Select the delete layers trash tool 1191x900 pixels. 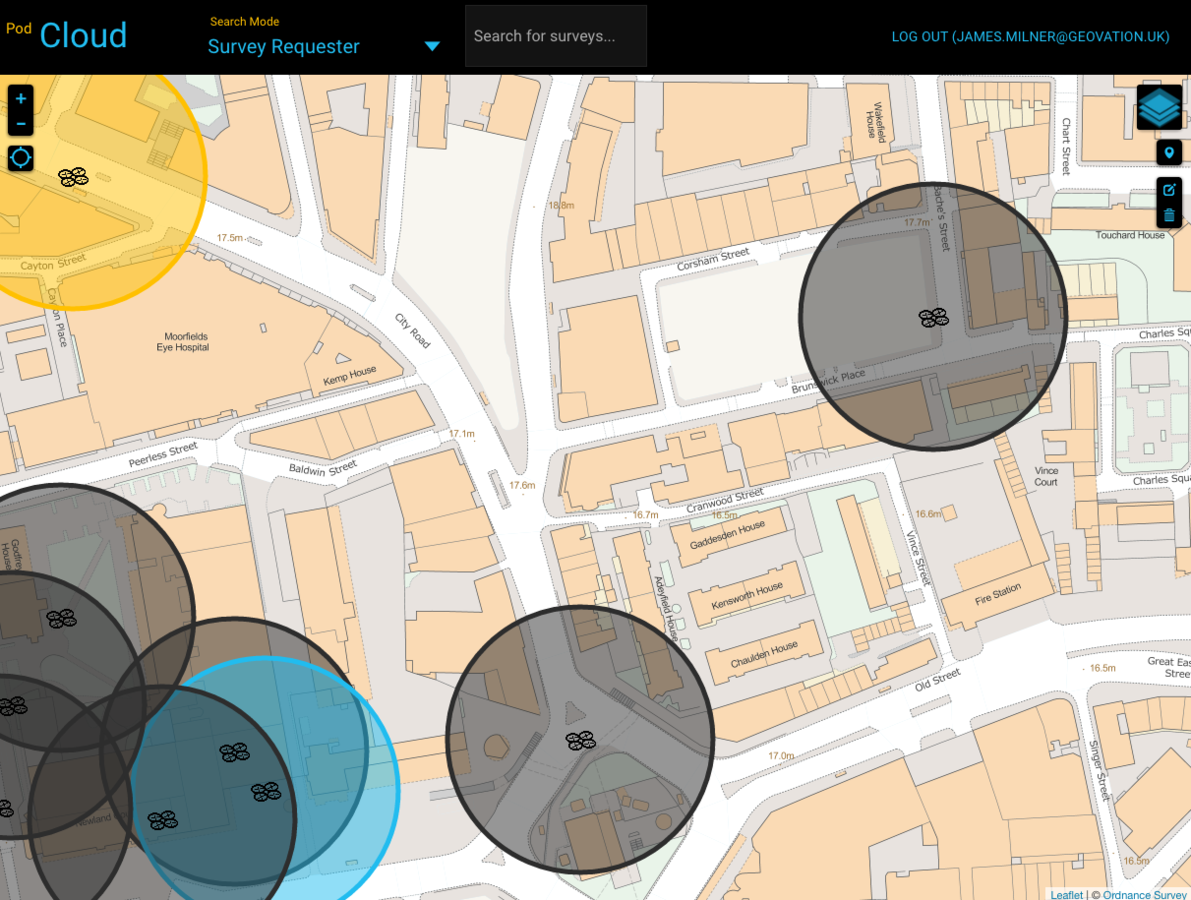pos(1169,215)
